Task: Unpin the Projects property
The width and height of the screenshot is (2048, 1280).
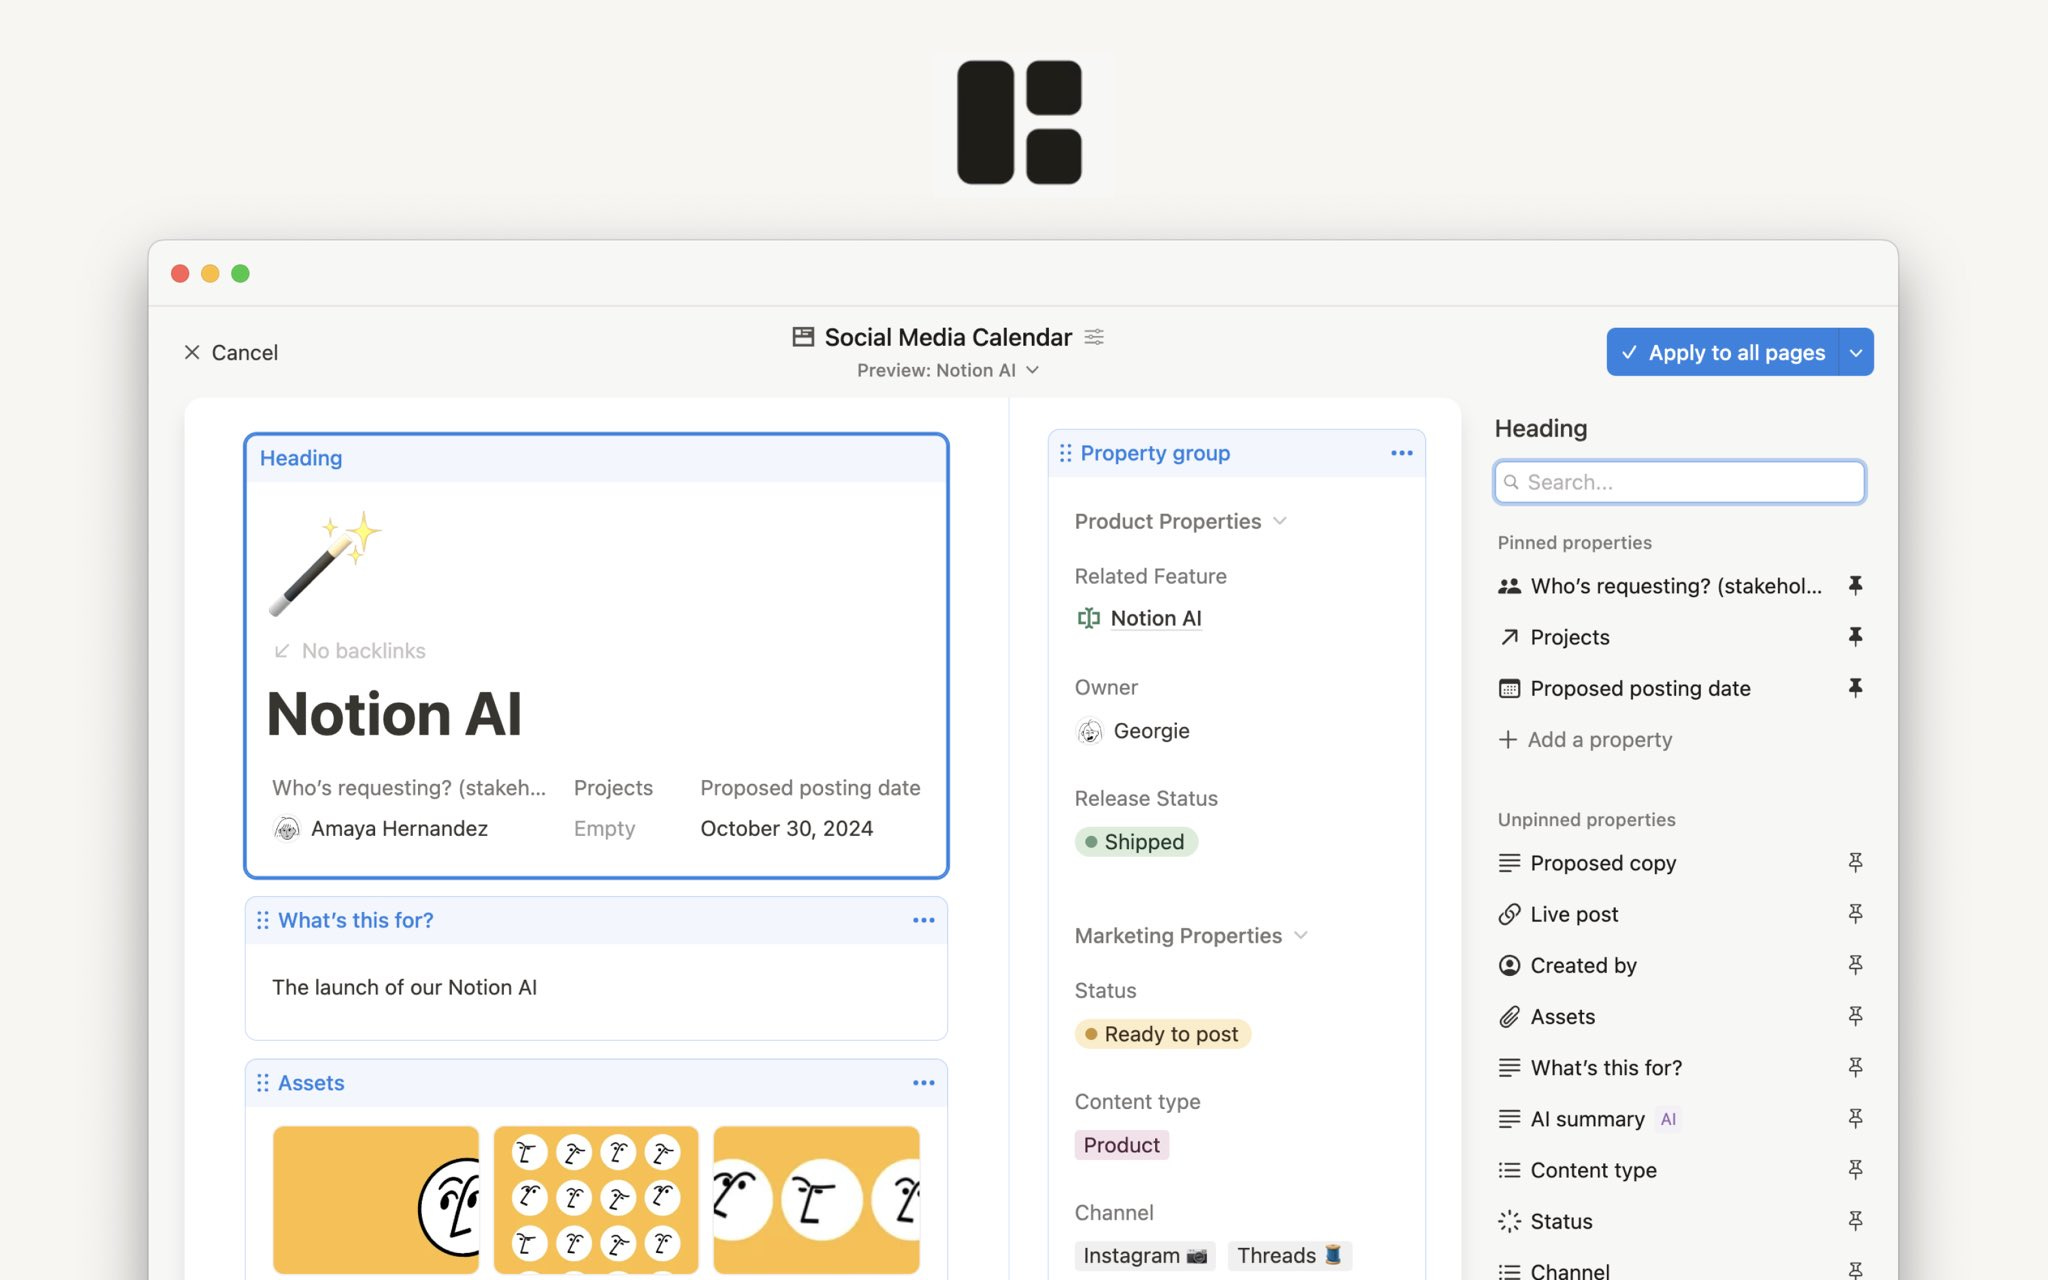Action: [1855, 637]
